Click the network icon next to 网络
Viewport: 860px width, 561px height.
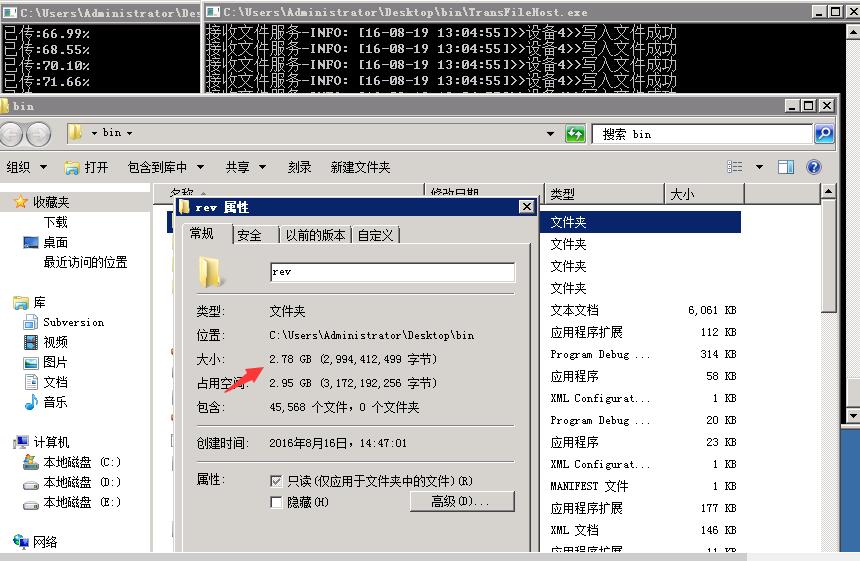coord(21,542)
